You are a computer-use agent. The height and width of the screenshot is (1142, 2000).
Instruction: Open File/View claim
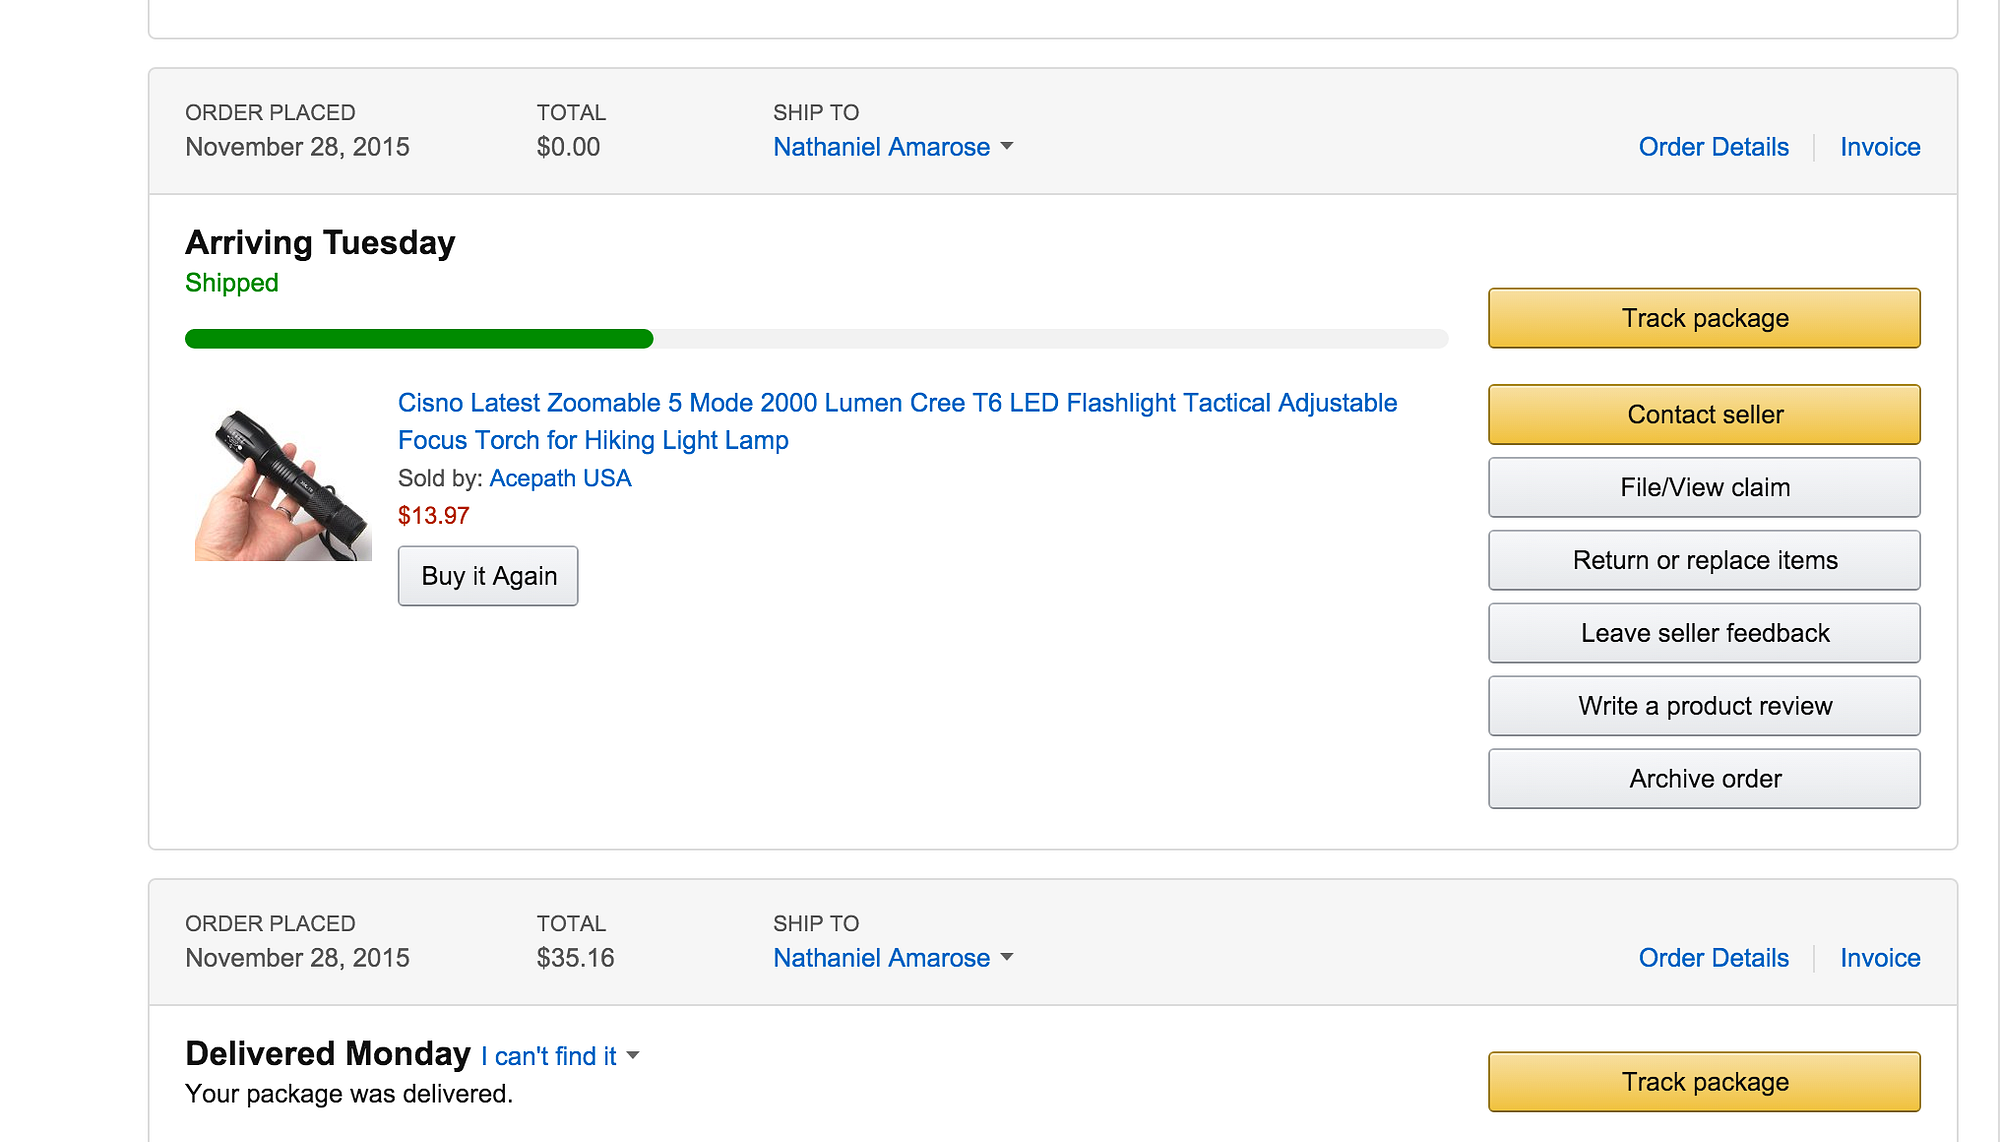(1704, 487)
